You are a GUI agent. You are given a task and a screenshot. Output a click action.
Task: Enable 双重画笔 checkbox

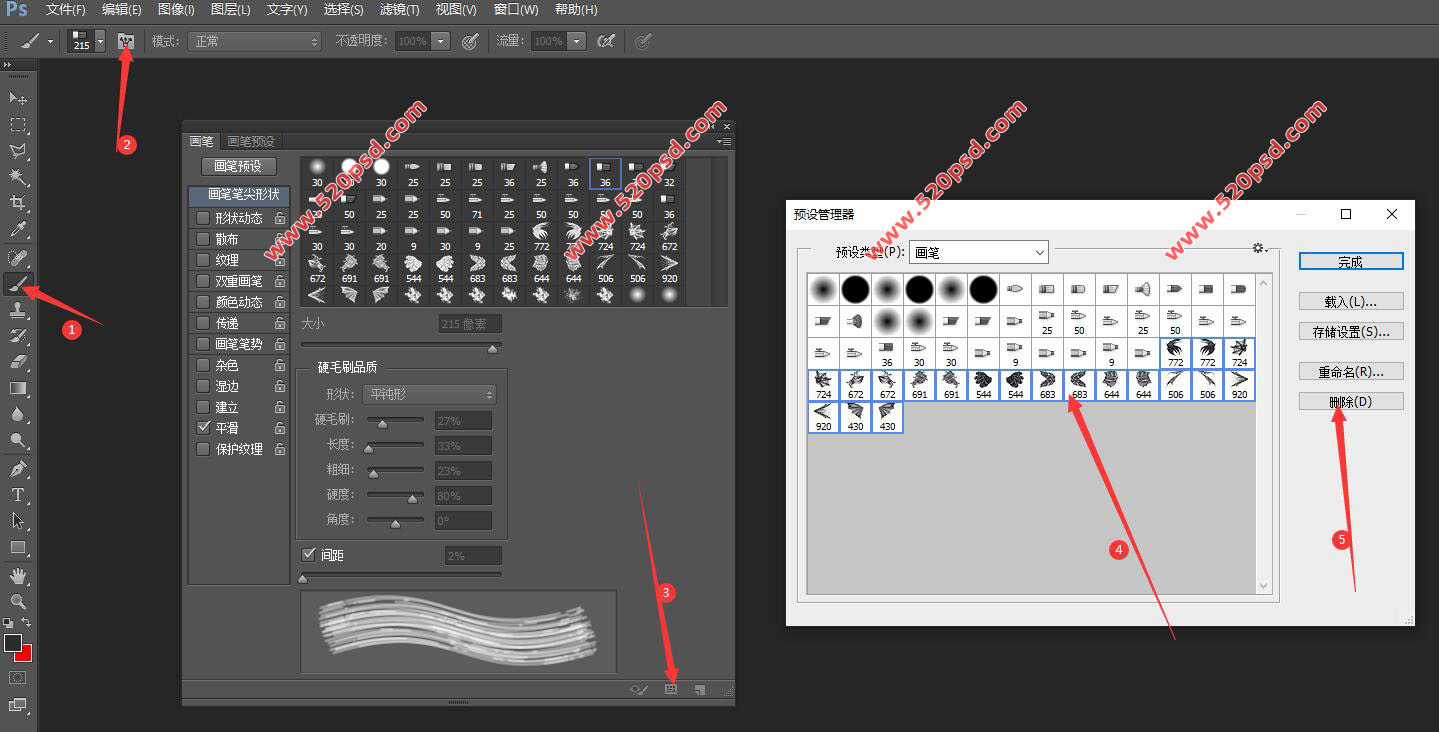[x=203, y=281]
